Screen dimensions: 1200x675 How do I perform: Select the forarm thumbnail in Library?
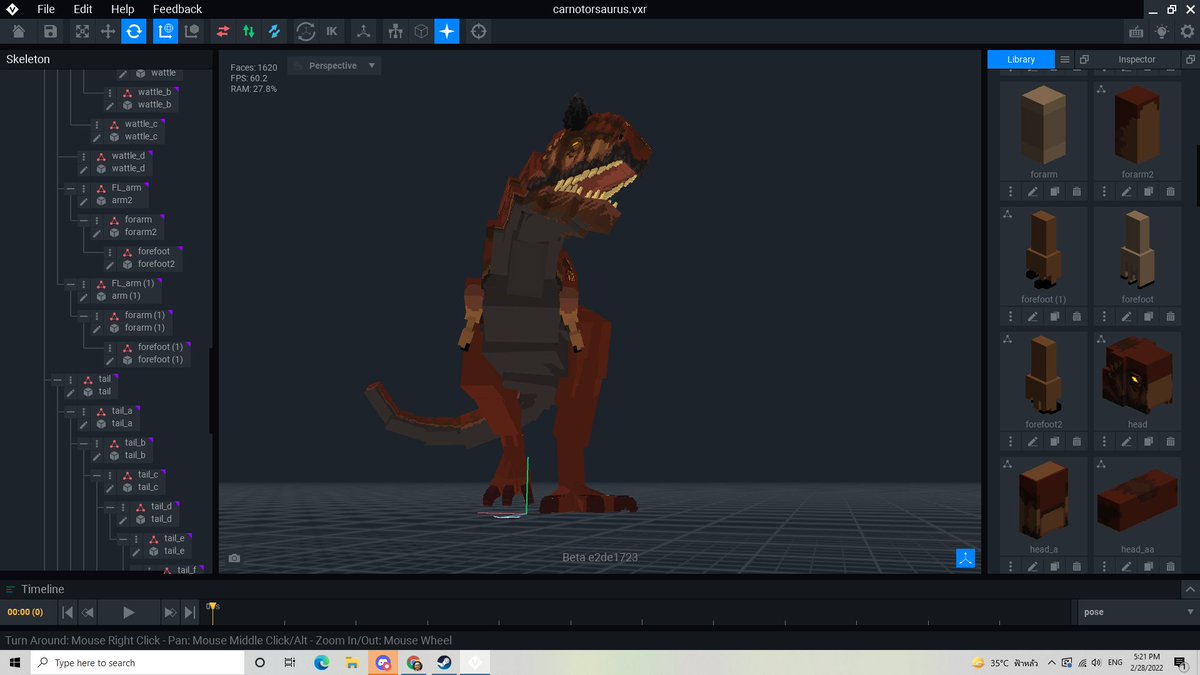click(x=1043, y=126)
